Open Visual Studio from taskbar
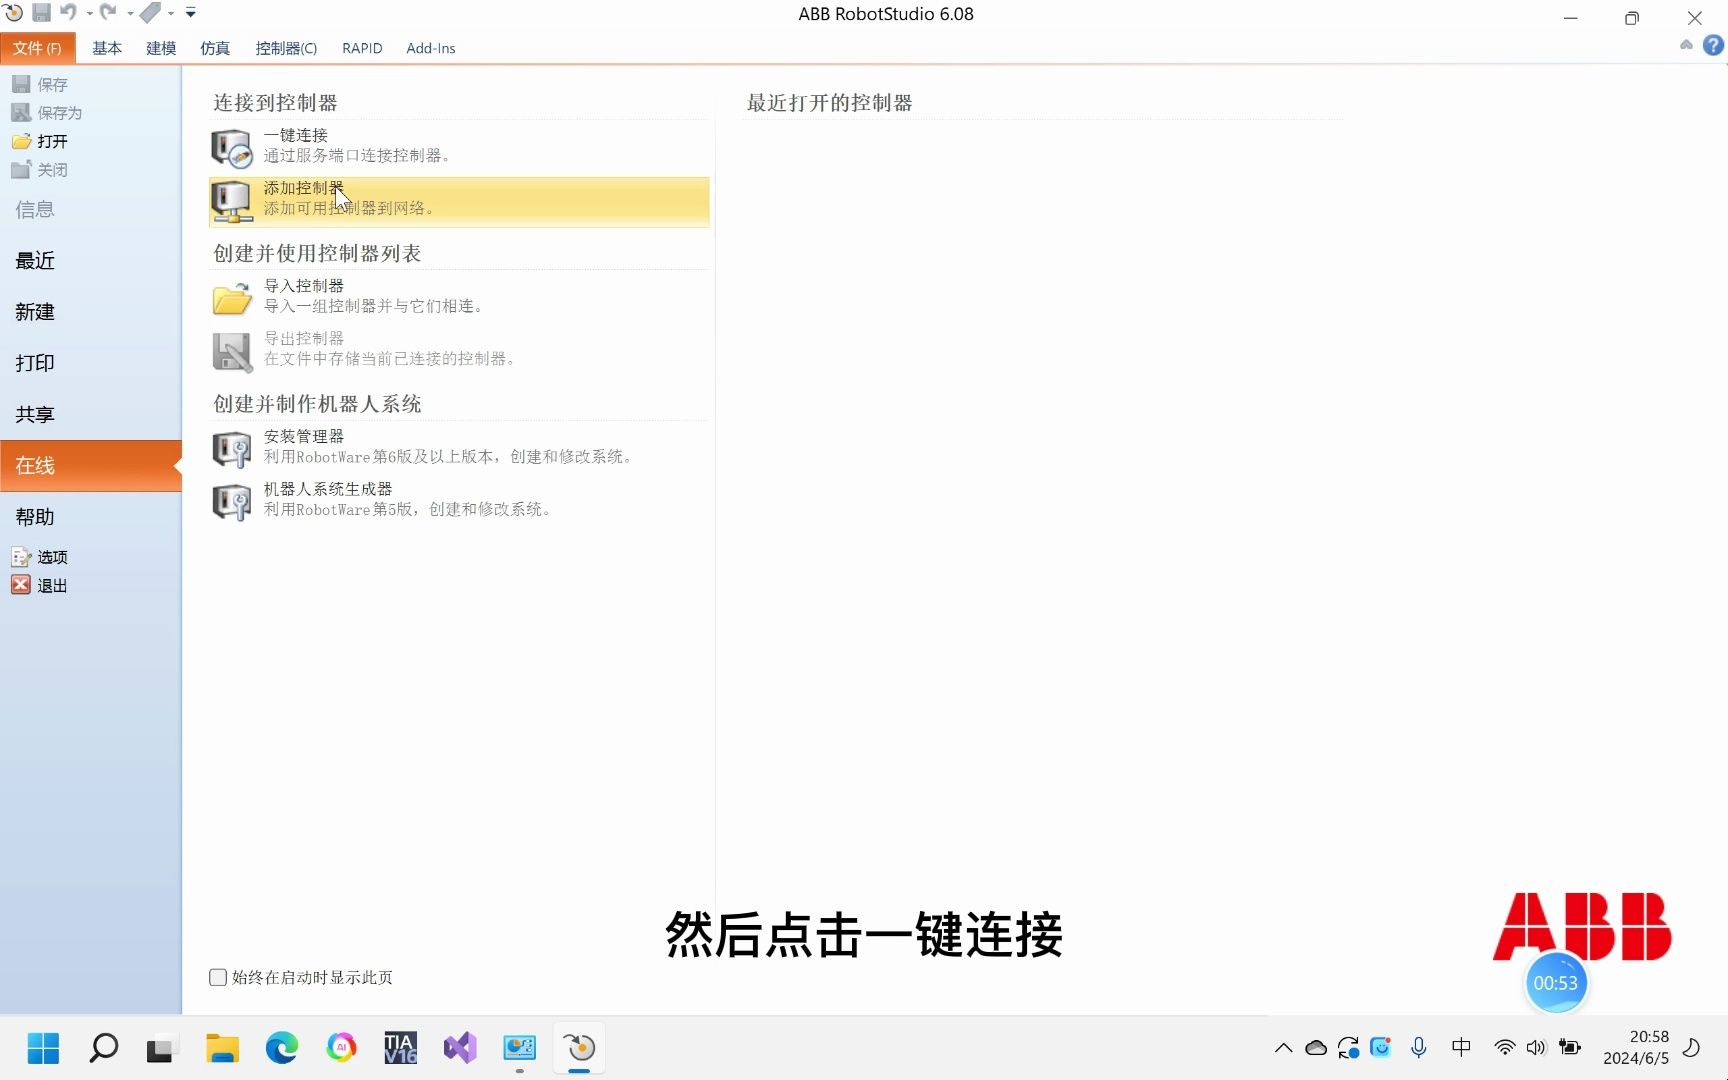The height and width of the screenshot is (1080, 1728). click(x=460, y=1048)
